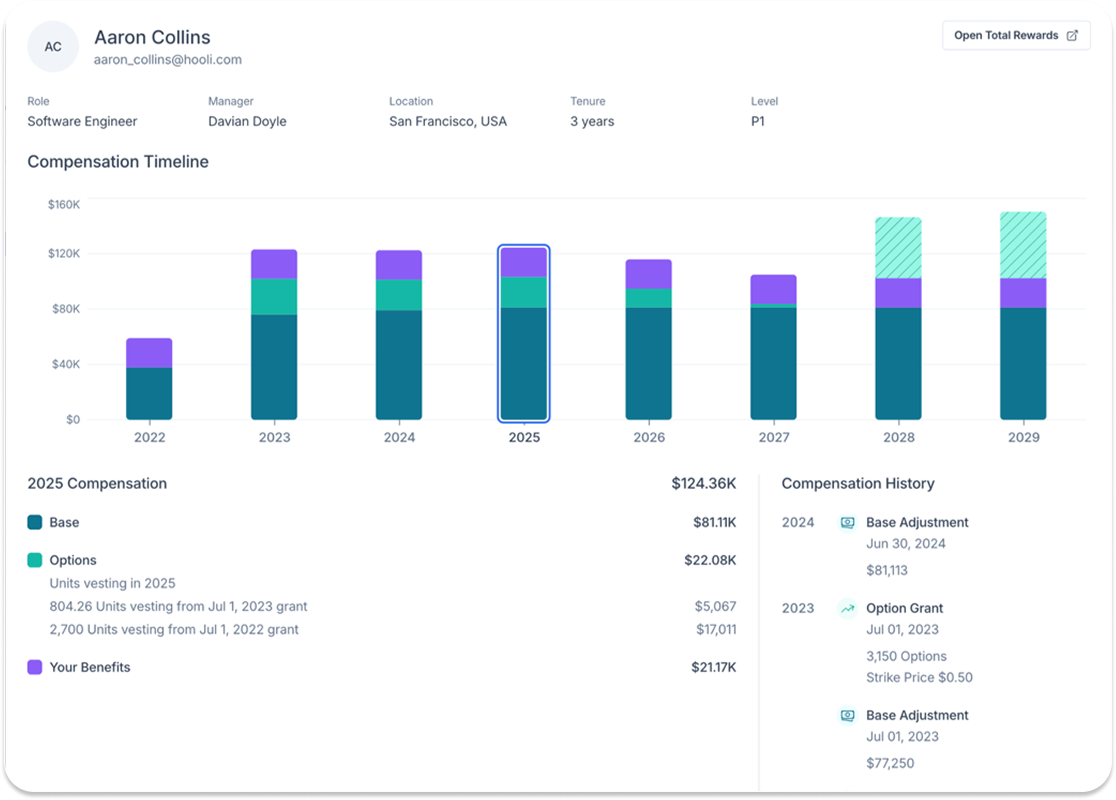1116x800 pixels.
Task: Click the Jun 30, 2024 history date
Action: pos(906,544)
